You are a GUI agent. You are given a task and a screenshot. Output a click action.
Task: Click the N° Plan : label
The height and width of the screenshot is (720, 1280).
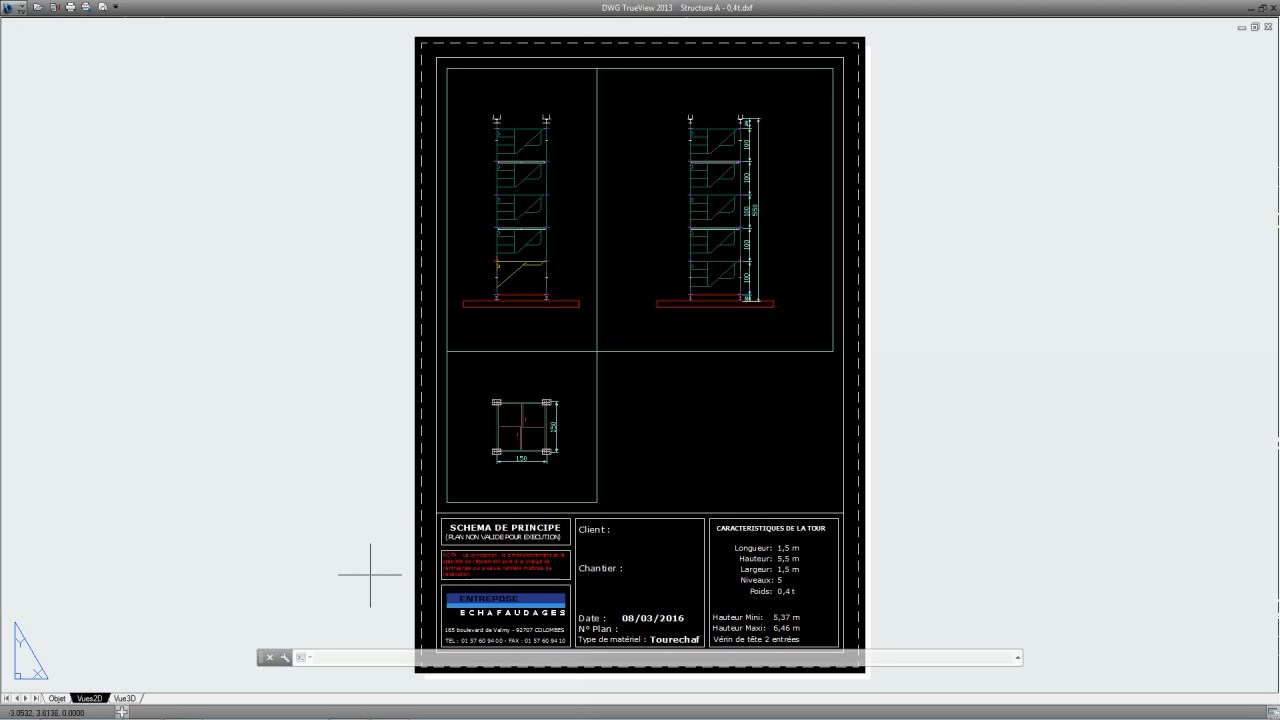pyautogui.click(x=598, y=629)
